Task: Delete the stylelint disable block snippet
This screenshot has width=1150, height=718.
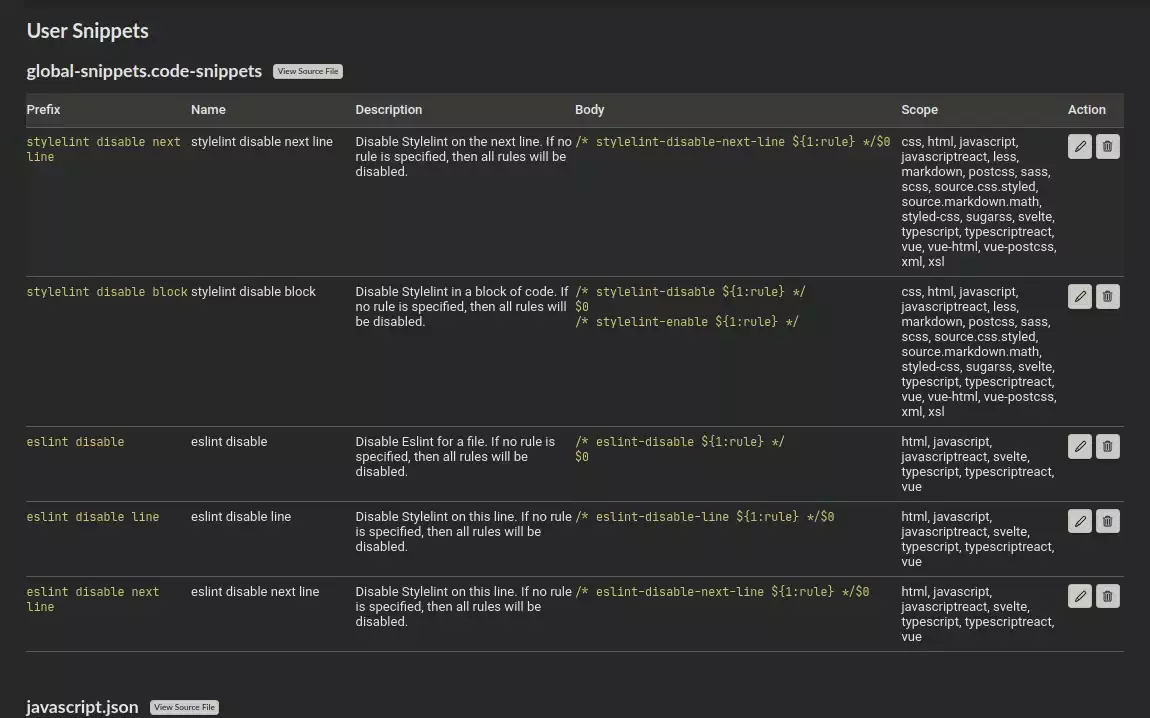Action: click(1107, 296)
